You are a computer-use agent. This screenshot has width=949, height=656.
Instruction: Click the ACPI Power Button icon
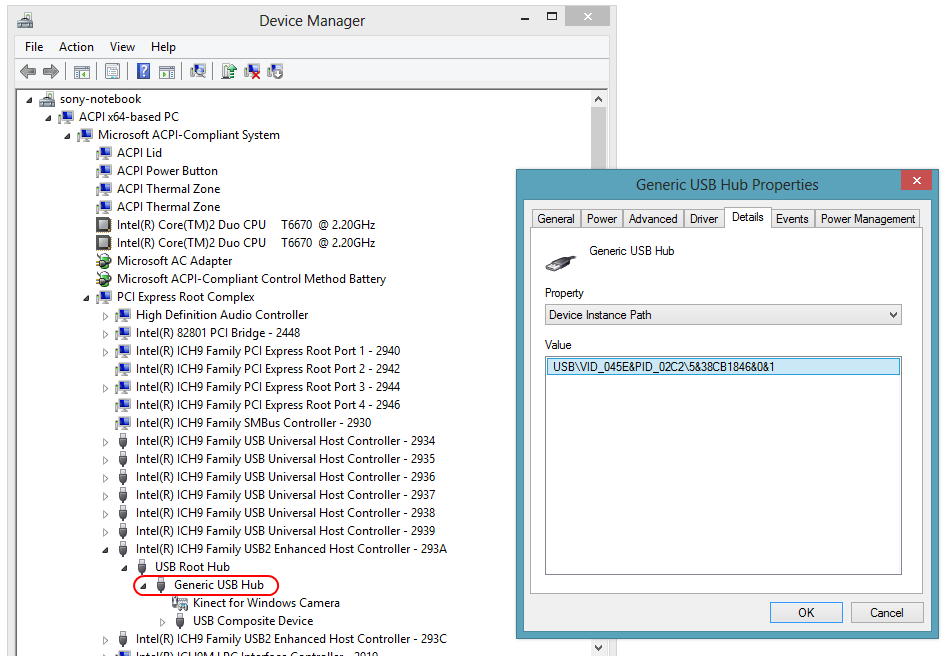point(104,171)
